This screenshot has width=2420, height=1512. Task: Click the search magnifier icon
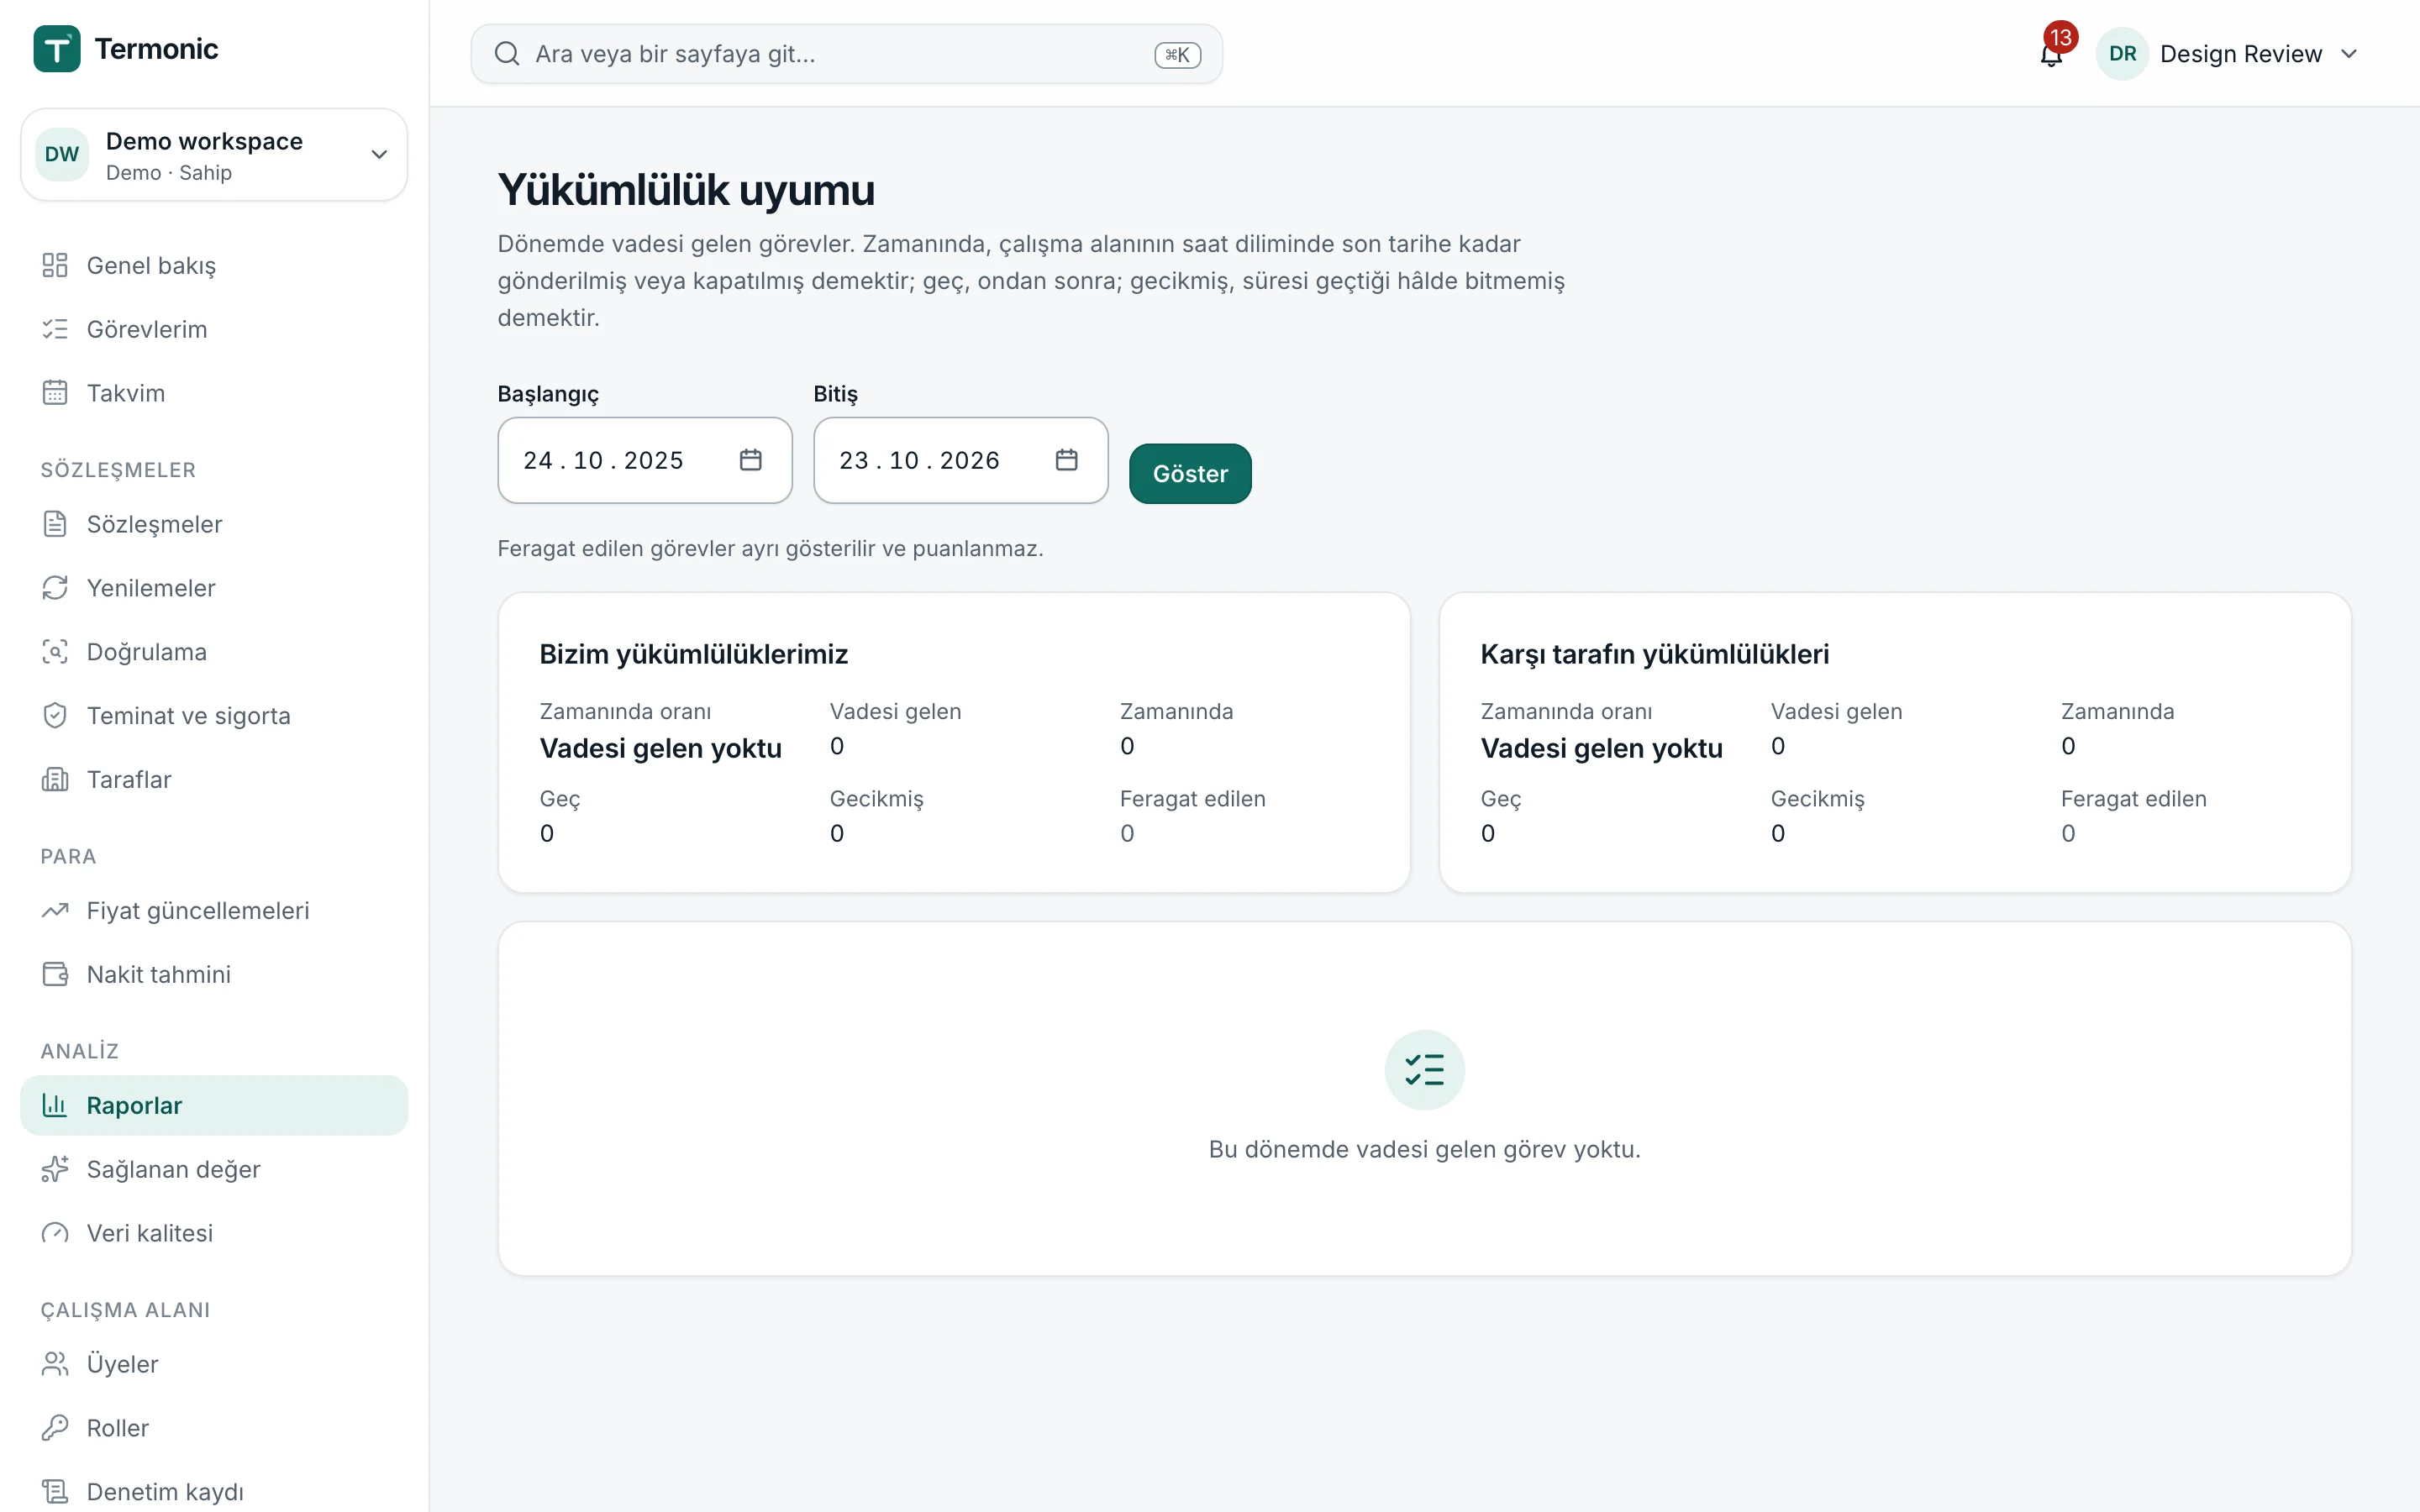tap(507, 54)
